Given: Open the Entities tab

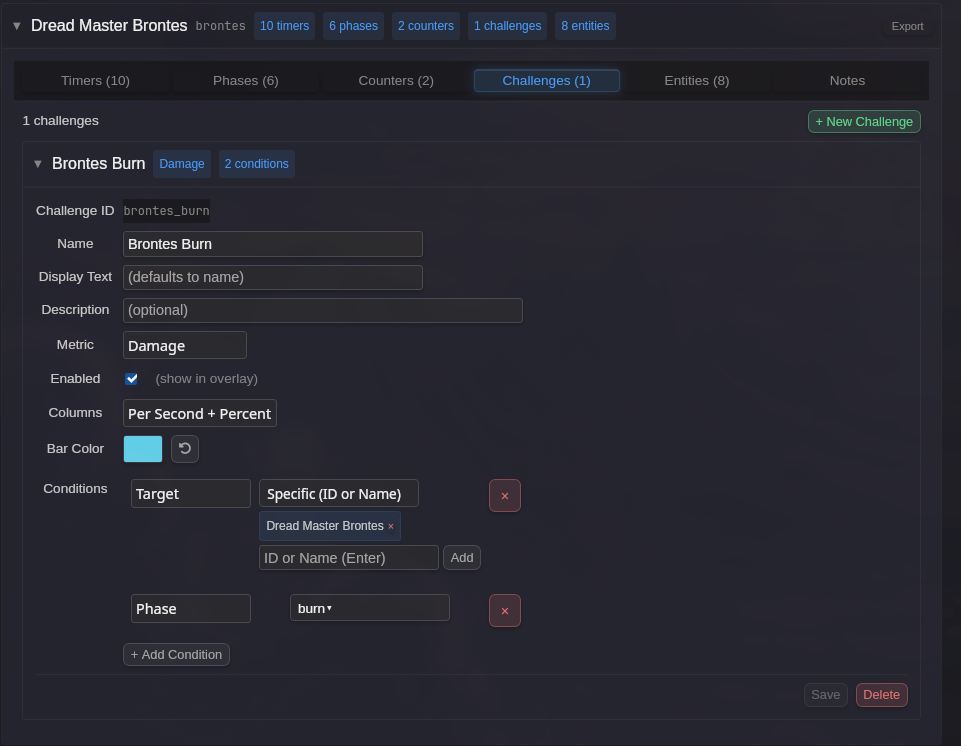Looking at the screenshot, I should [696, 80].
